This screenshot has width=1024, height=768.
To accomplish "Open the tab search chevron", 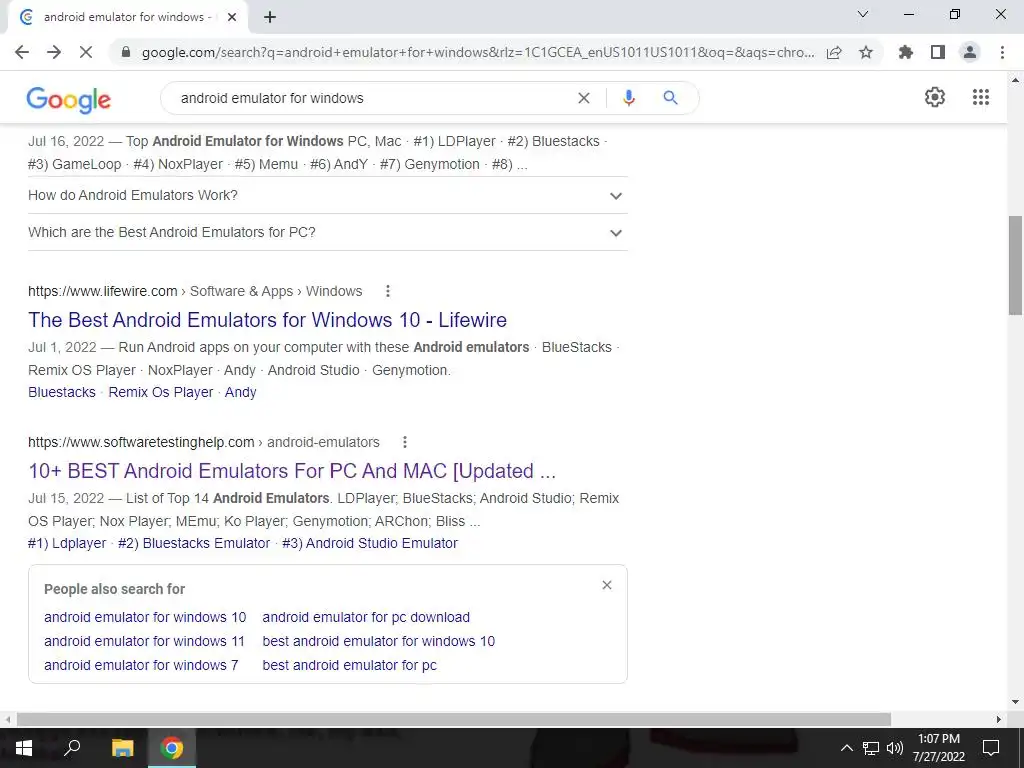I will (x=863, y=14).
